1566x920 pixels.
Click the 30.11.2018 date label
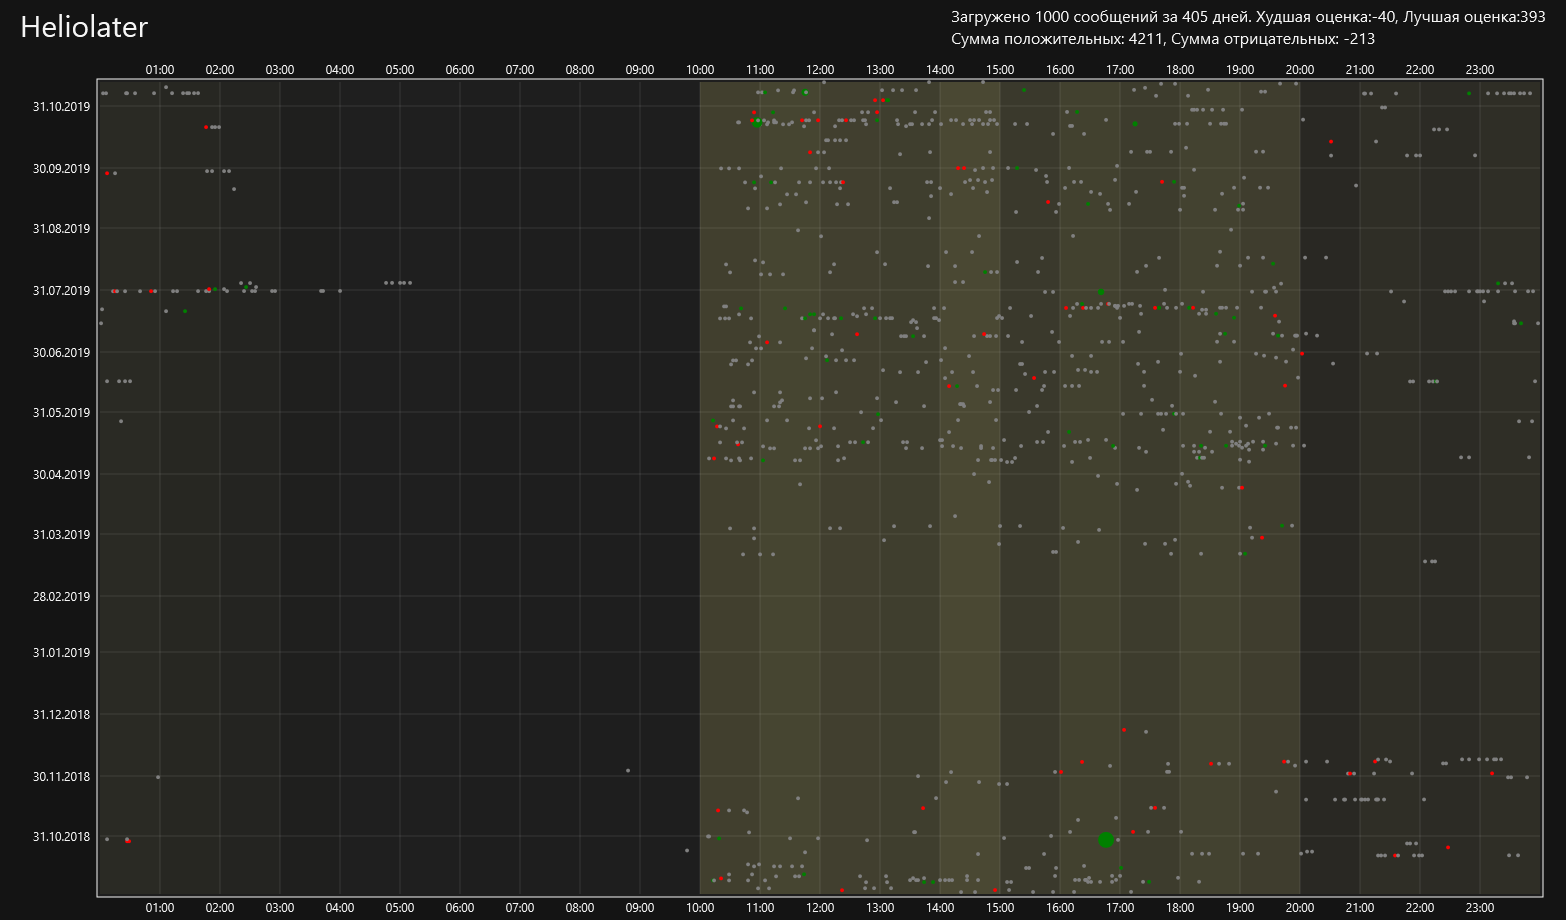[61, 776]
